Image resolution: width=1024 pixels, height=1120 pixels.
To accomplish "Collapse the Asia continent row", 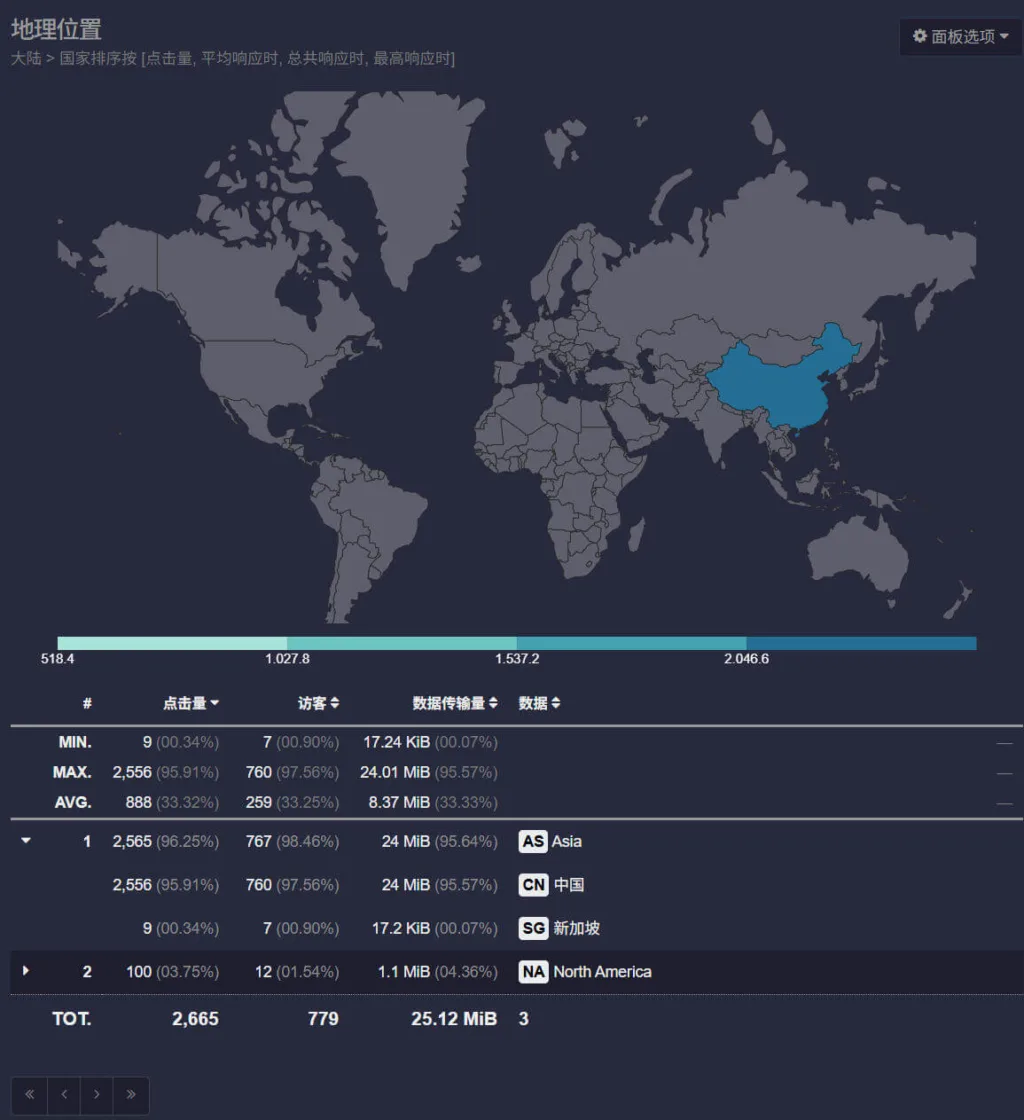I will point(27,841).
